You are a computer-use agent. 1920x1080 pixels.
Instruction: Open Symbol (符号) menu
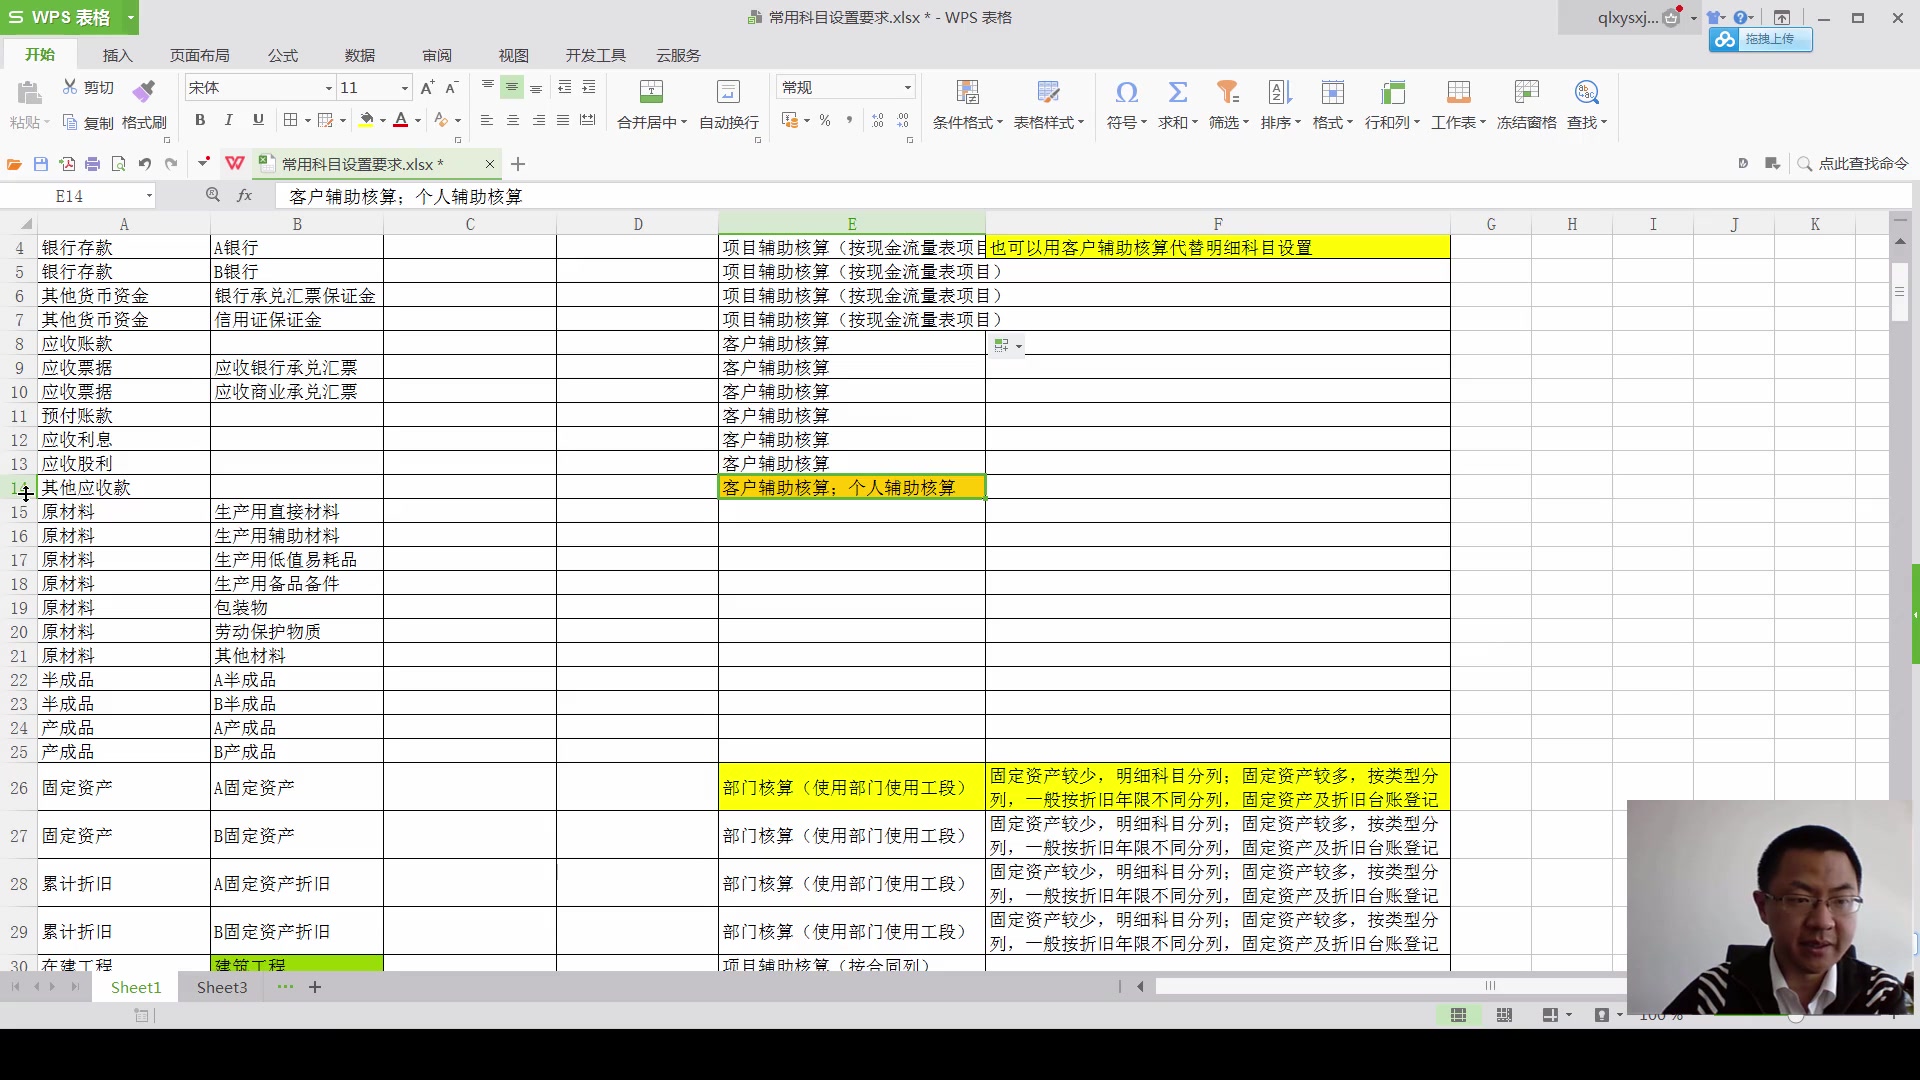(x=1127, y=105)
